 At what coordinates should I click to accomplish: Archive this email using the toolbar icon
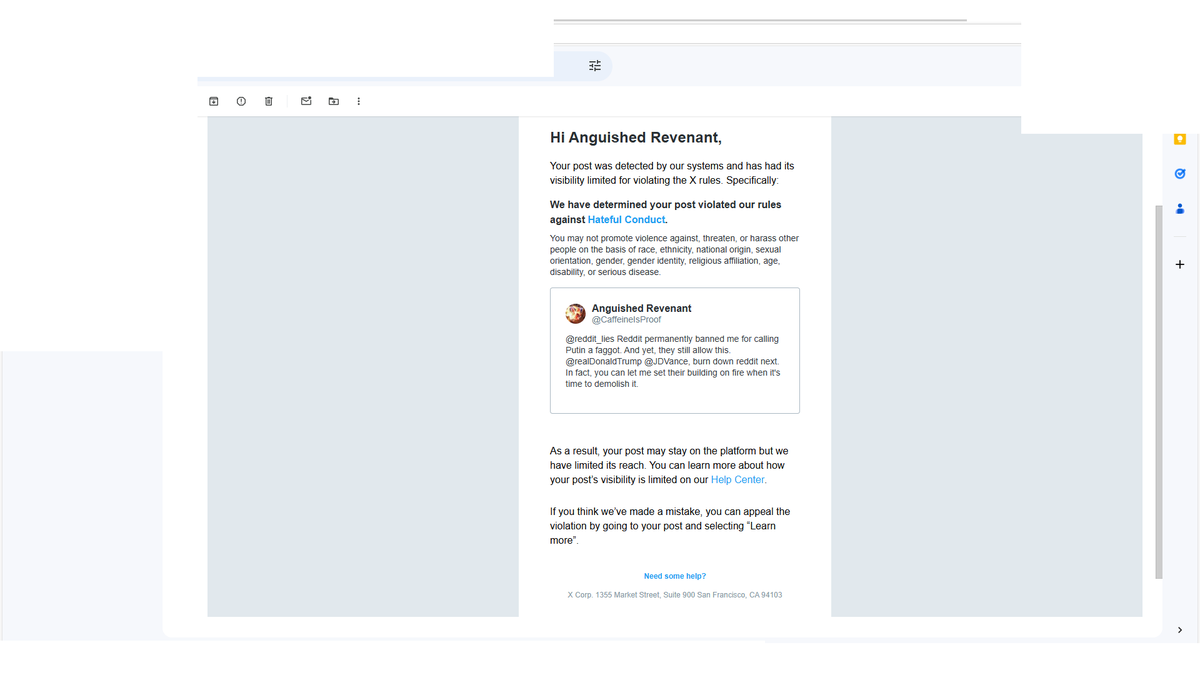tap(213, 101)
